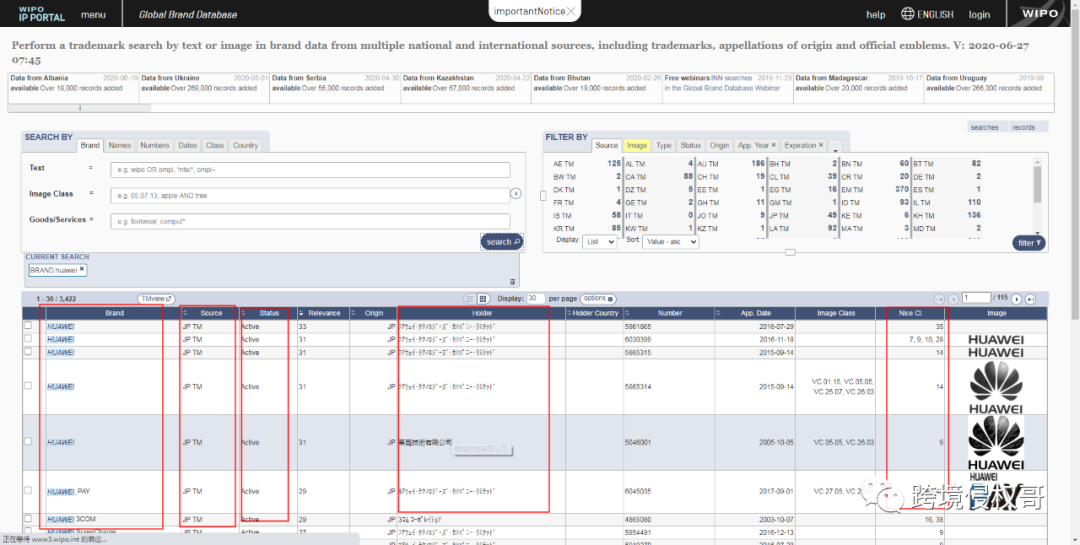Focus the Goods/Services input field
Viewport: 1080px width, 545px height.
[310, 221]
